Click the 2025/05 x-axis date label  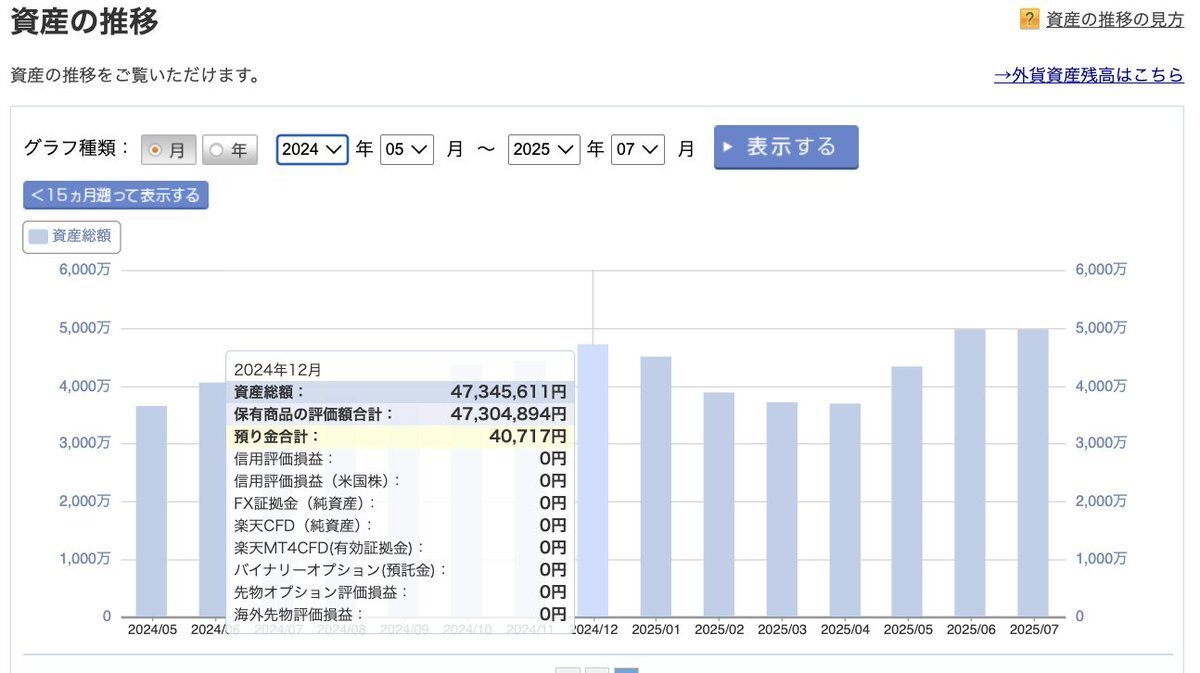pyautogui.click(x=908, y=630)
